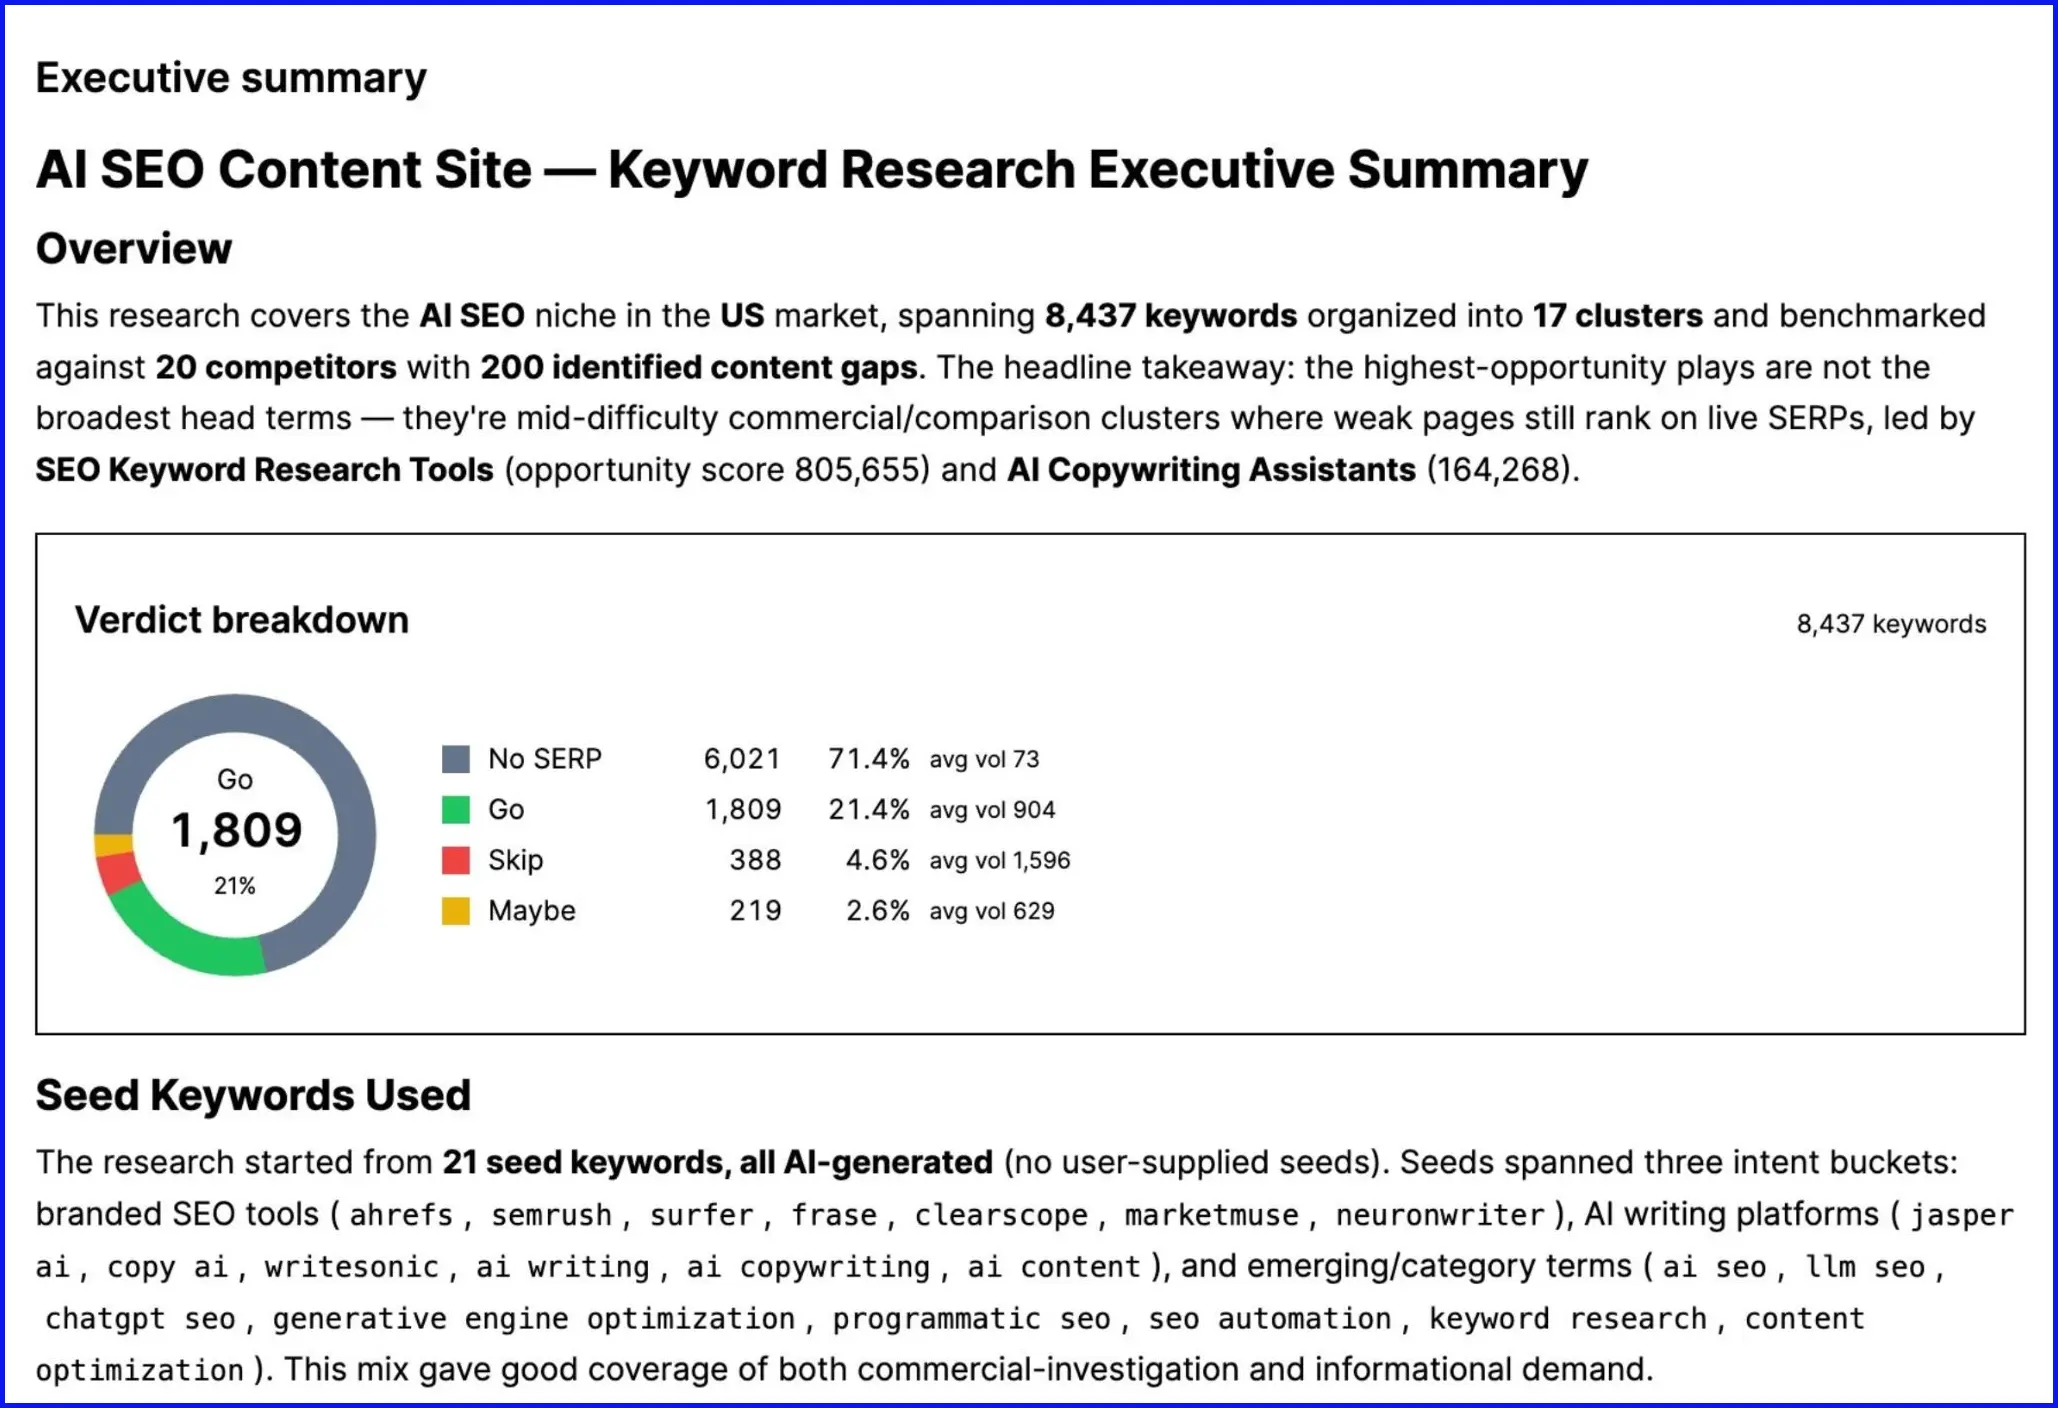2058x1408 pixels.
Task: Click the Maybe legend row label
Action: (532, 911)
